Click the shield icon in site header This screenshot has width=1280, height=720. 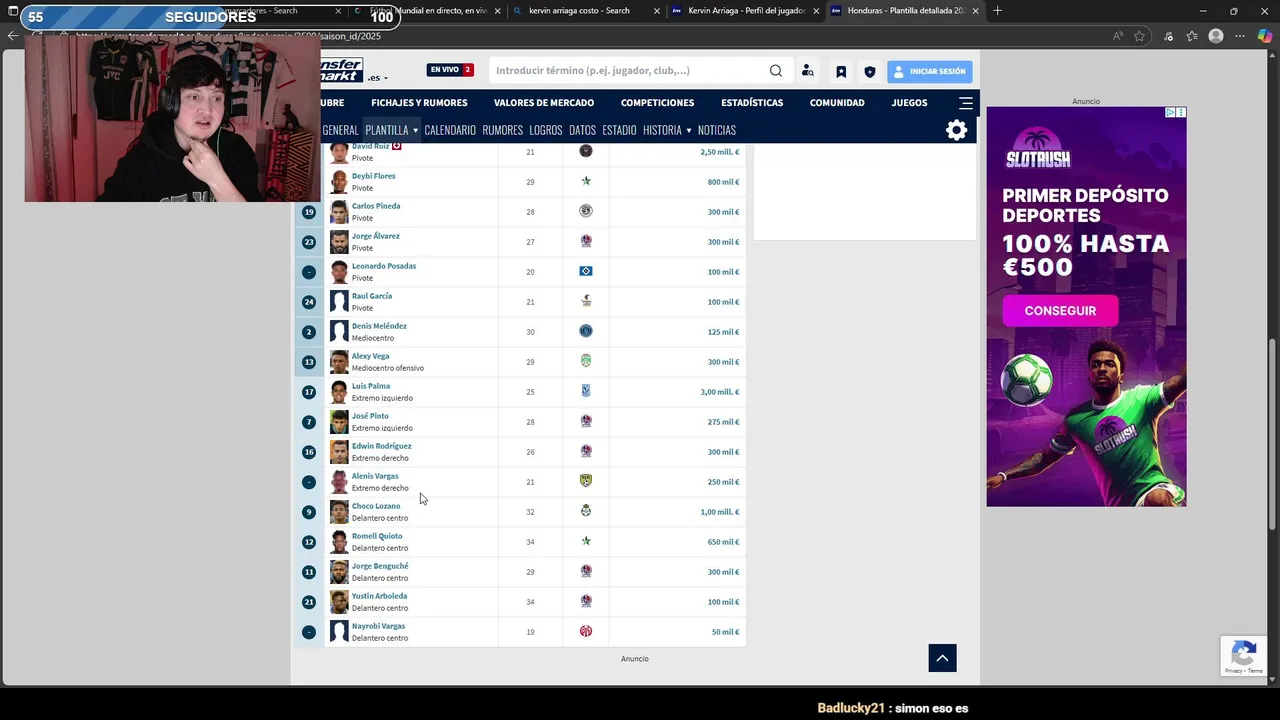click(870, 72)
